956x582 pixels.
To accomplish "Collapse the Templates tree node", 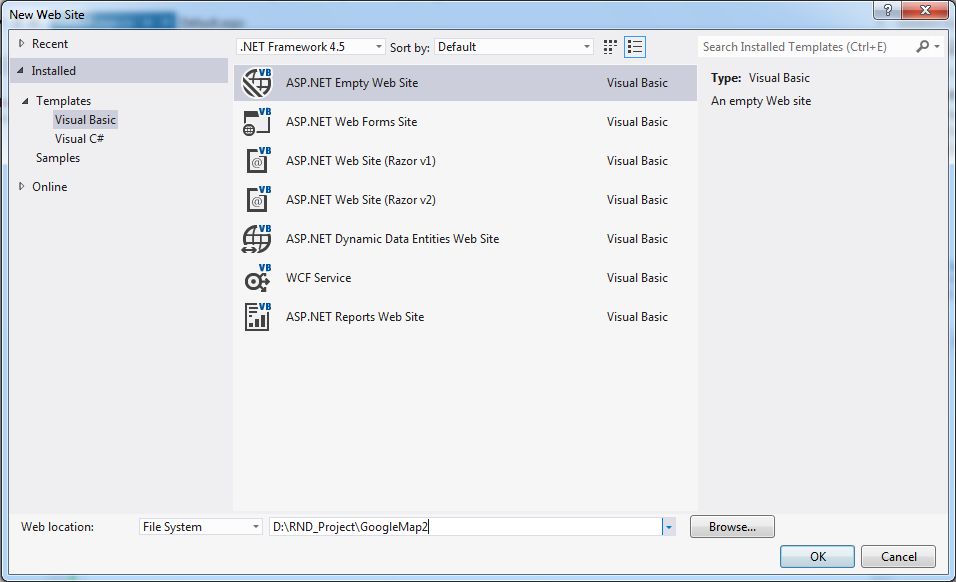I will (25, 101).
